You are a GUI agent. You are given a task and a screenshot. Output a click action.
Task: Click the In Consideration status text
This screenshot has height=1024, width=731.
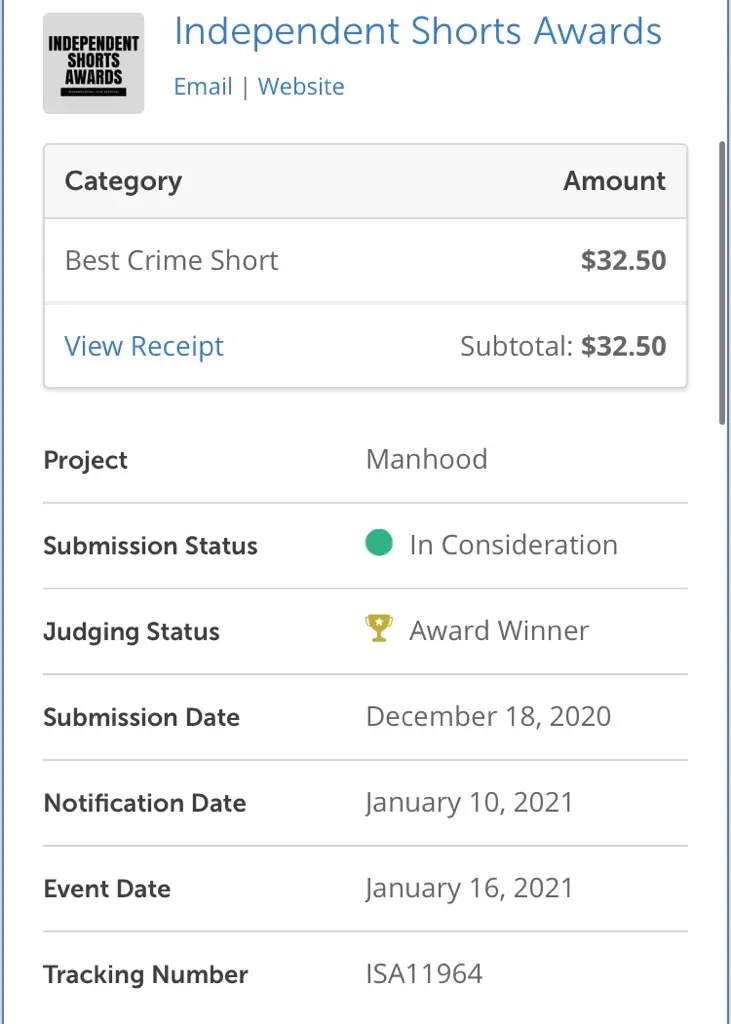[513, 545]
